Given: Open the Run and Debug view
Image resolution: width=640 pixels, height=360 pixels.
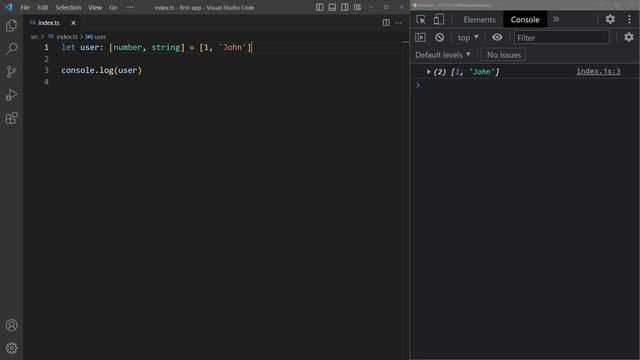Looking at the screenshot, I should coord(11,95).
